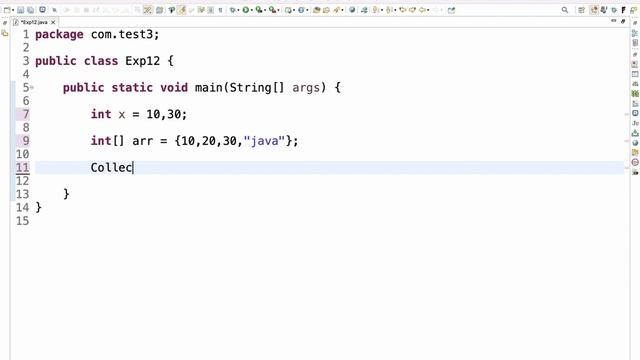Open the Next Annotation dropdown arrow
Screen dimensions: 640x360
382,10
